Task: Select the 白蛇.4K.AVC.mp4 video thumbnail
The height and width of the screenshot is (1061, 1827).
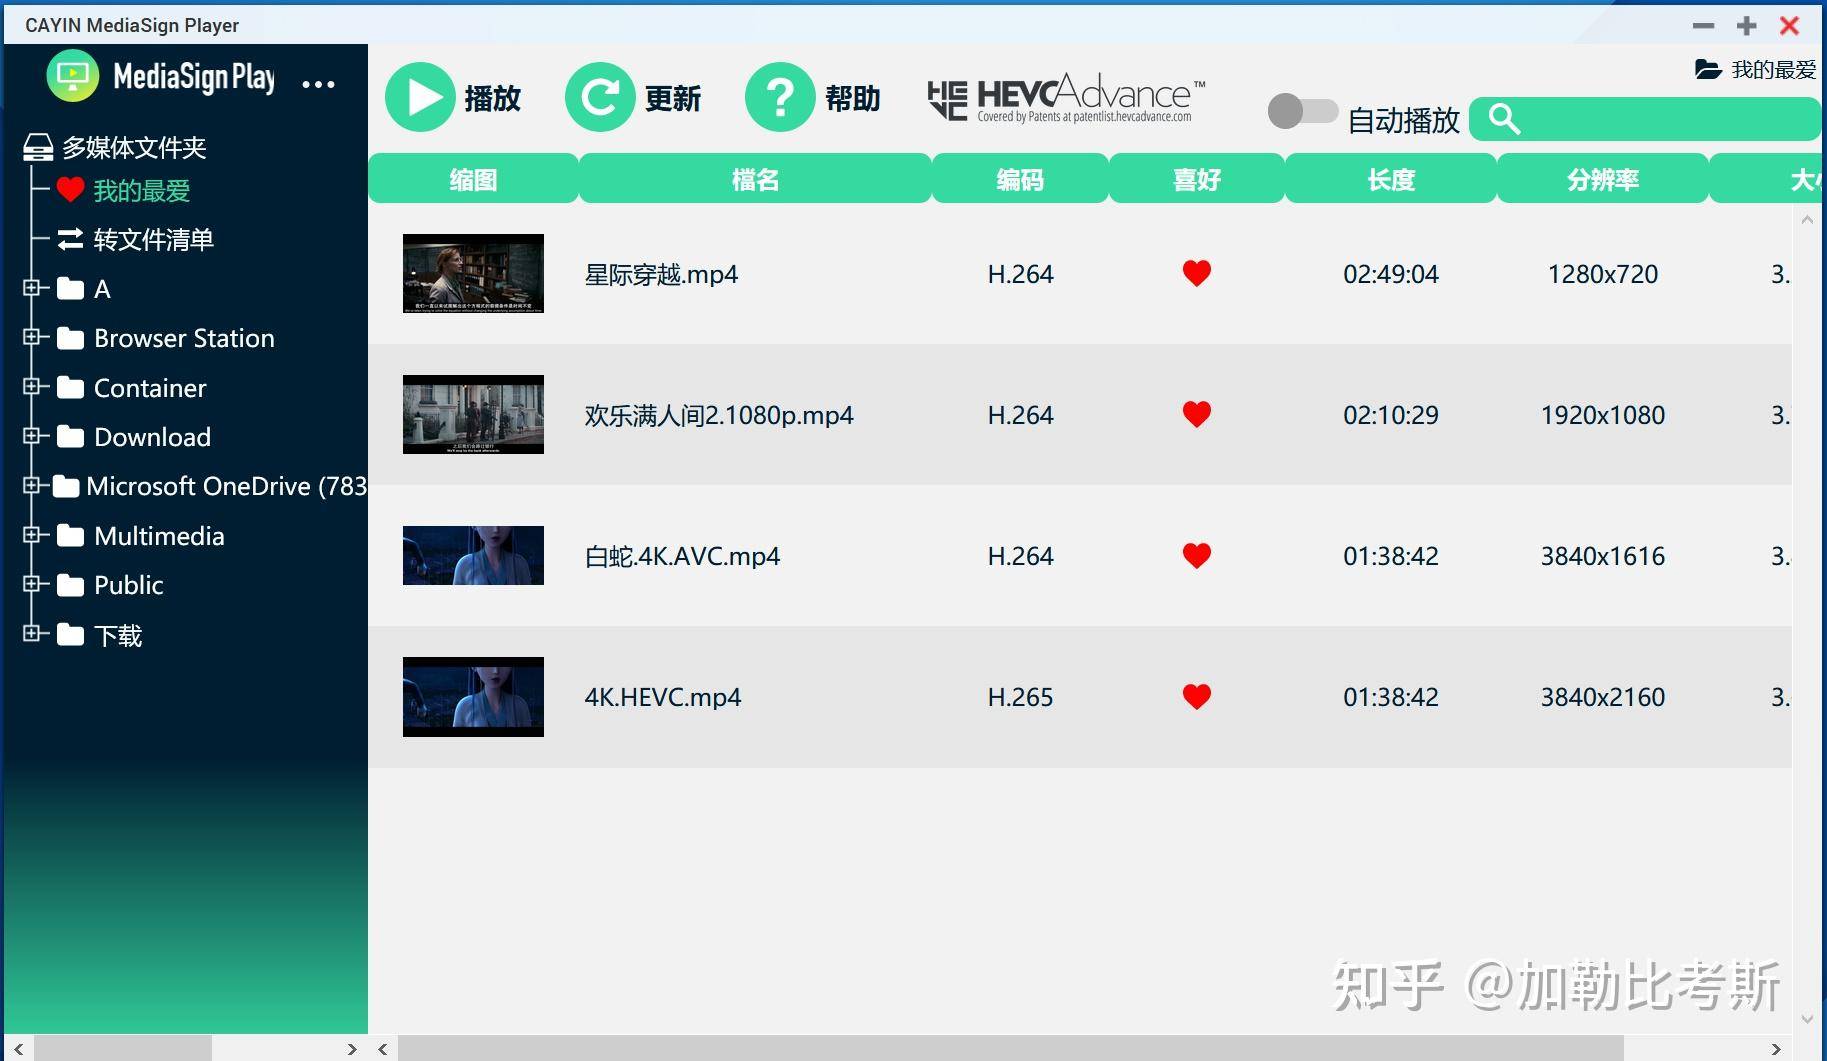Action: [473, 555]
